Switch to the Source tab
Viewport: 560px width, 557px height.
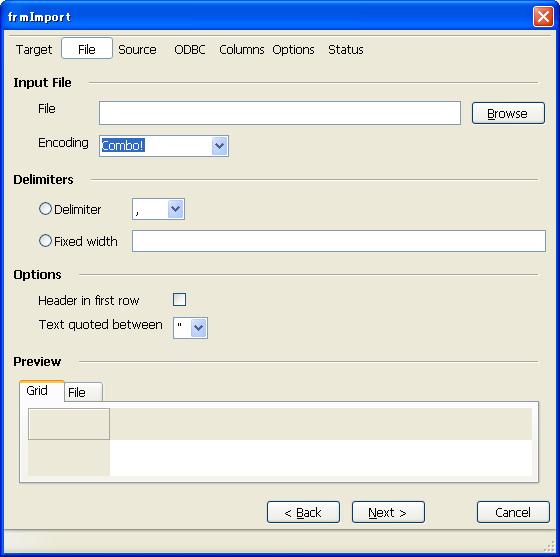137,49
